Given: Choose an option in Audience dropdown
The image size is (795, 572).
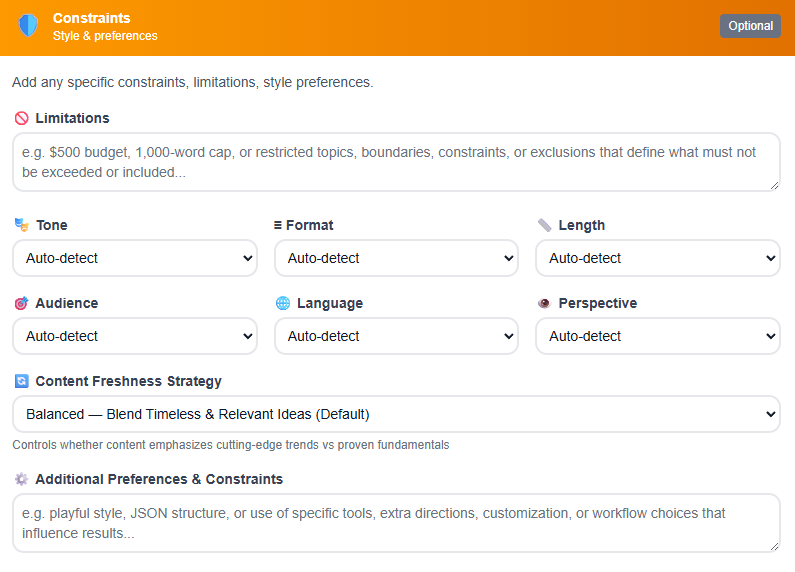Looking at the screenshot, I should pos(135,336).
